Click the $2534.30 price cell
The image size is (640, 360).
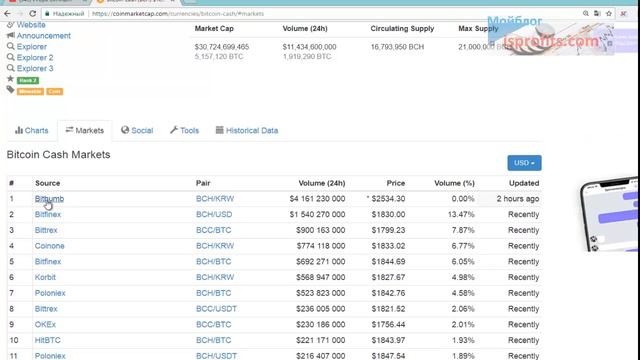click(x=388, y=199)
